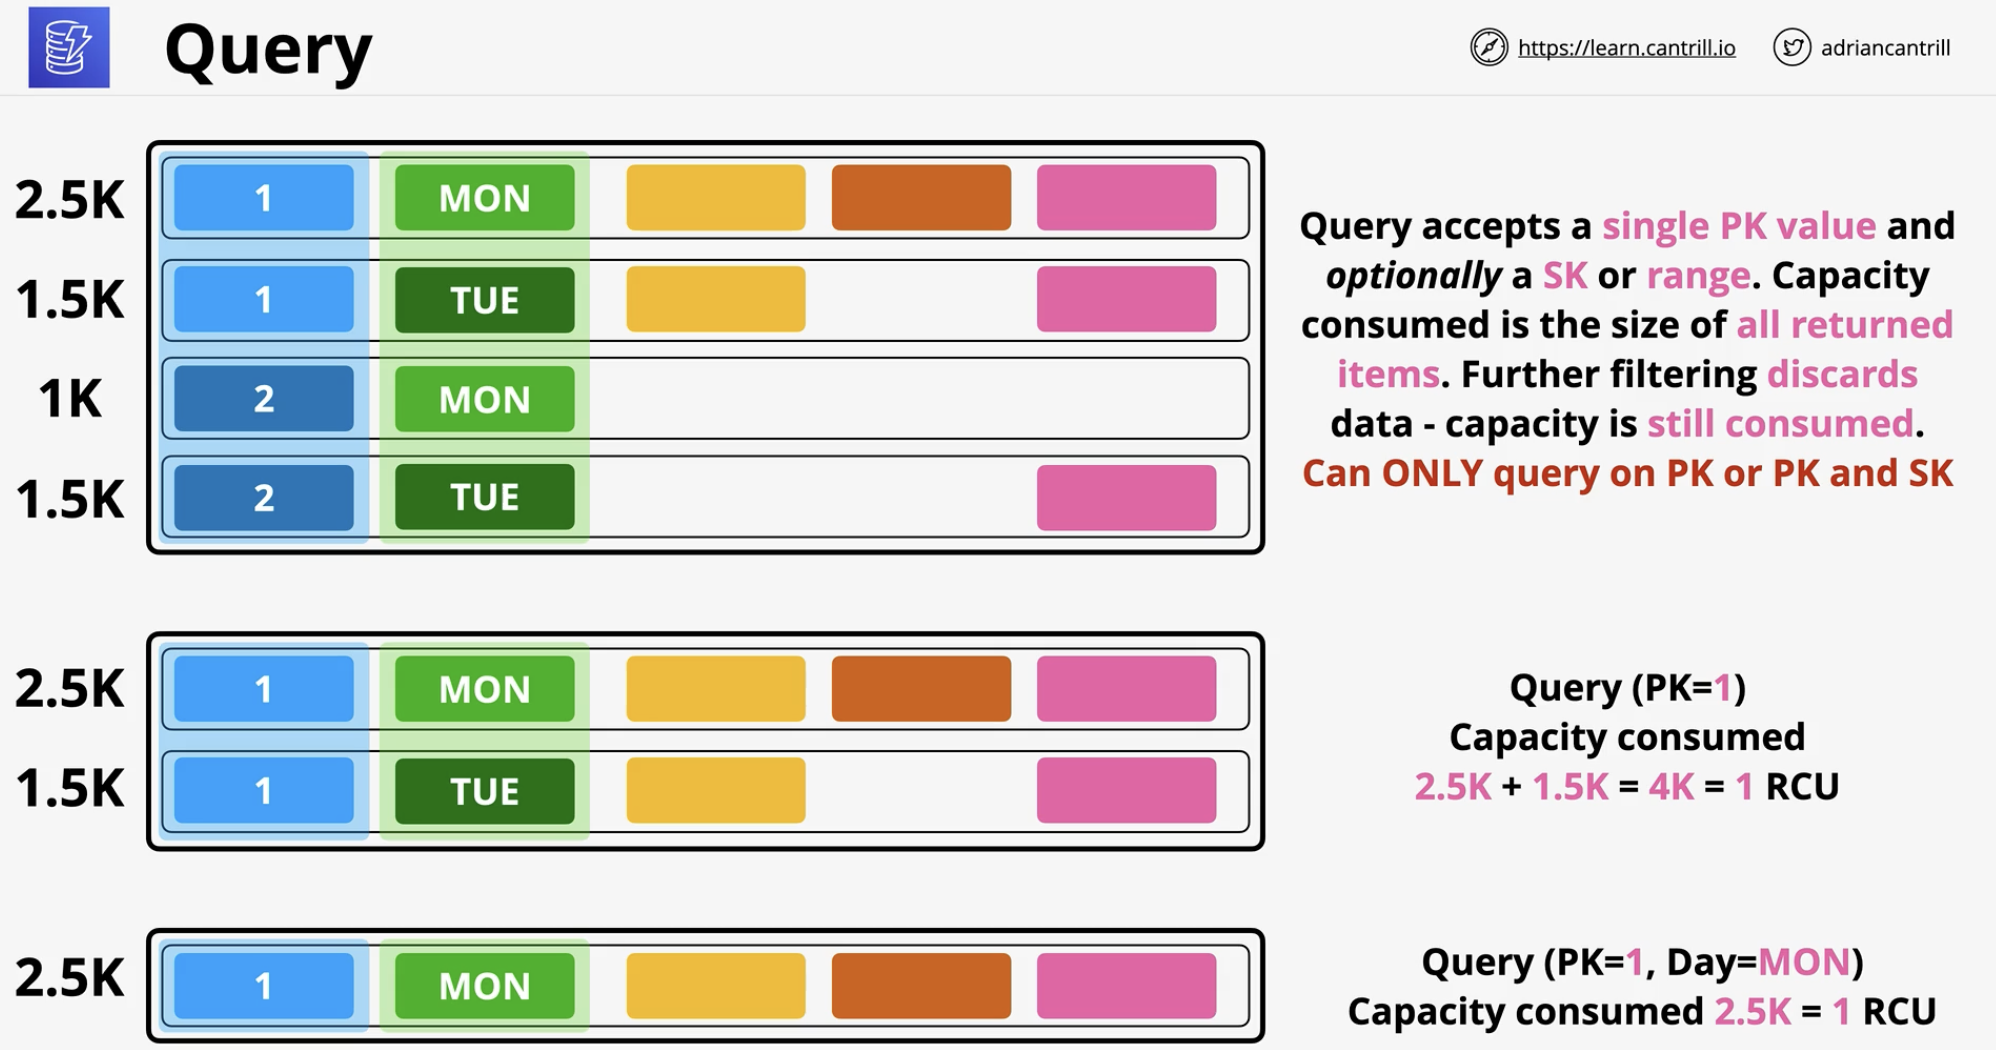Click the blue 1 key in the top table's first row
The height and width of the screenshot is (1050, 1996).
pos(264,198)
